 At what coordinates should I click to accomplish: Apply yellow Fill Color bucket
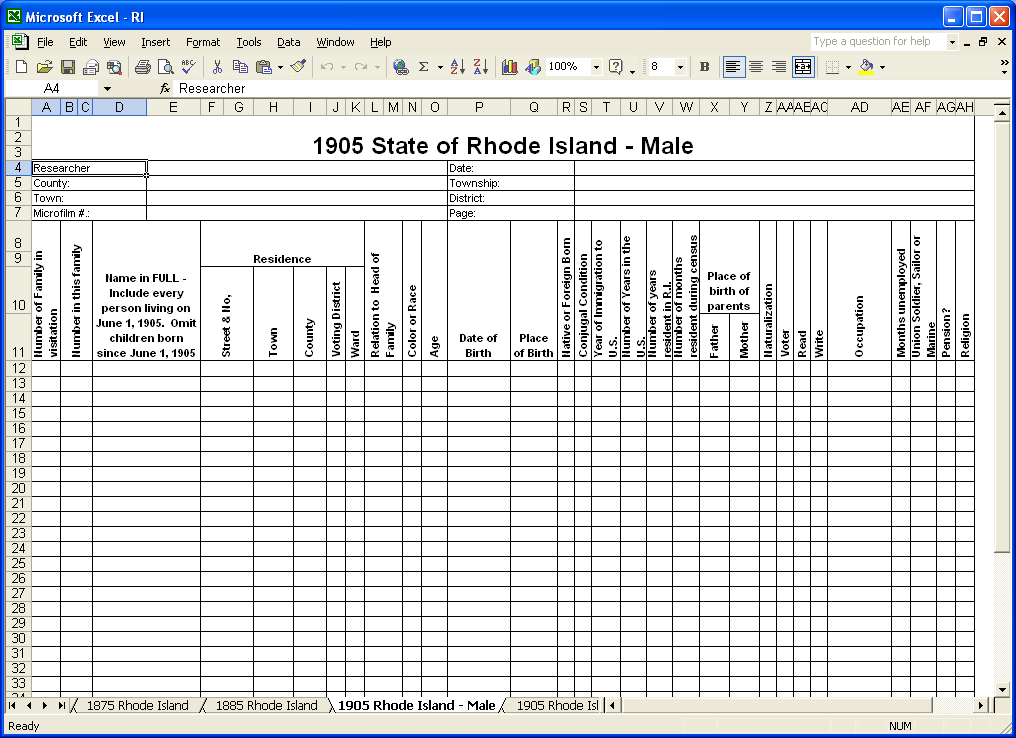click(866, 67)
